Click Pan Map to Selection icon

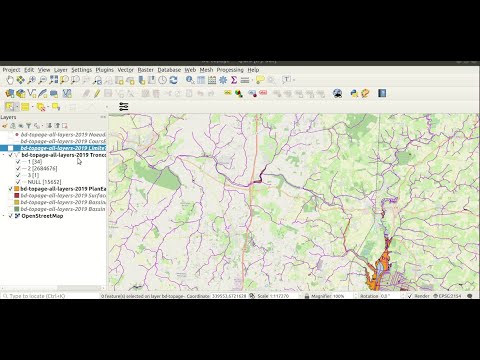[21, 80]
